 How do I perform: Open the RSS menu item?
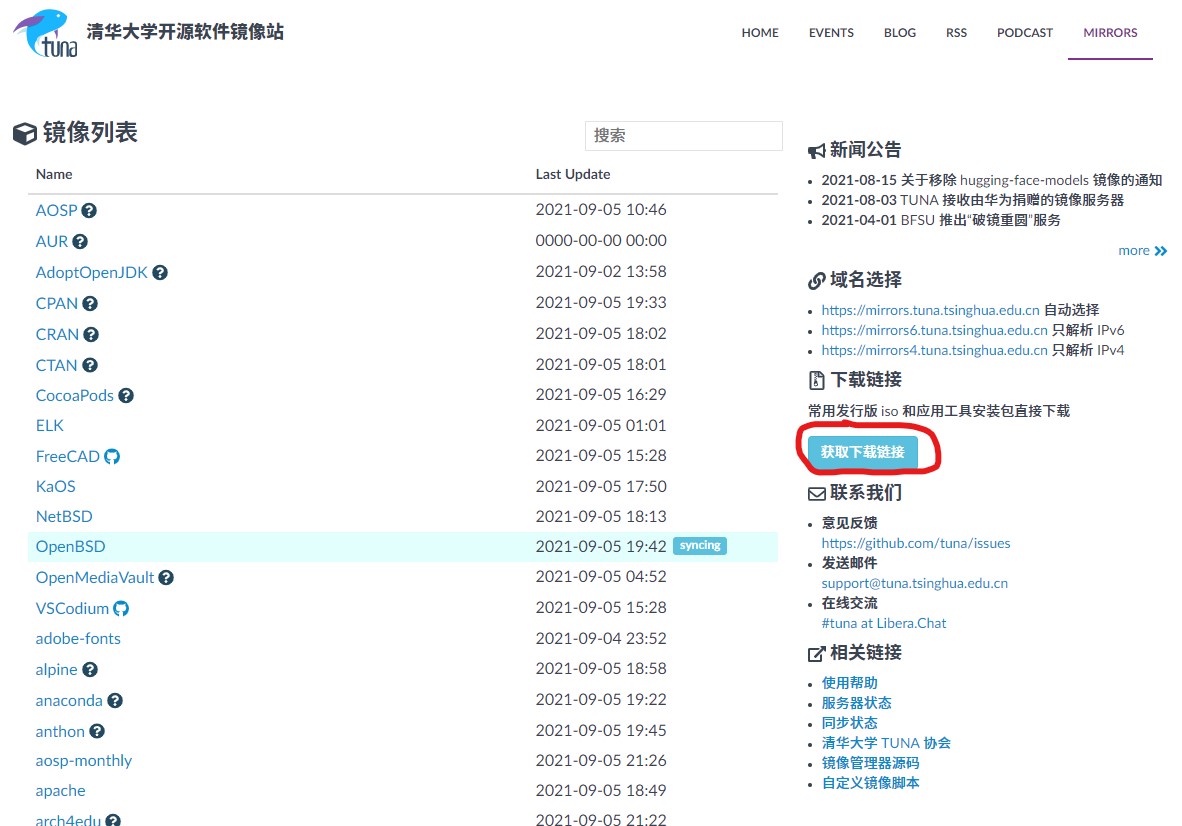[x=957, y=33]
